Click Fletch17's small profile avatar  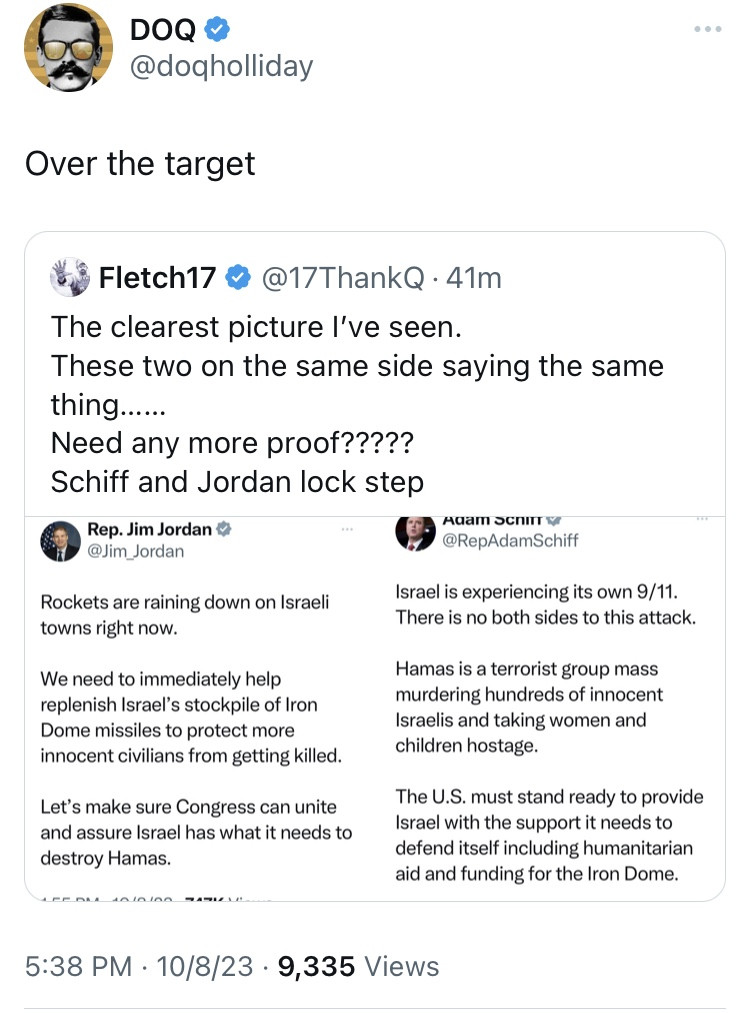pos(69,278)
